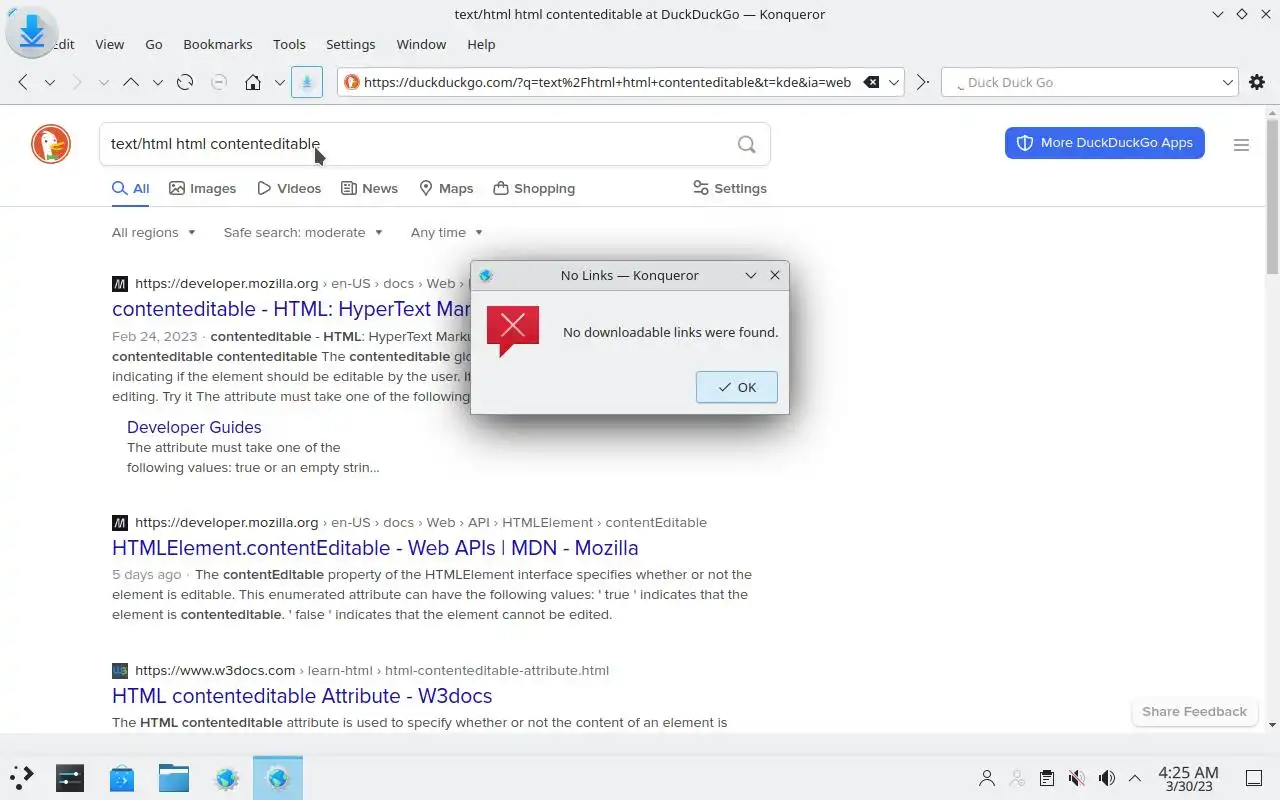Click More DuckDuckGo Apps button

pyautogui.click(x=1105, y=143)
